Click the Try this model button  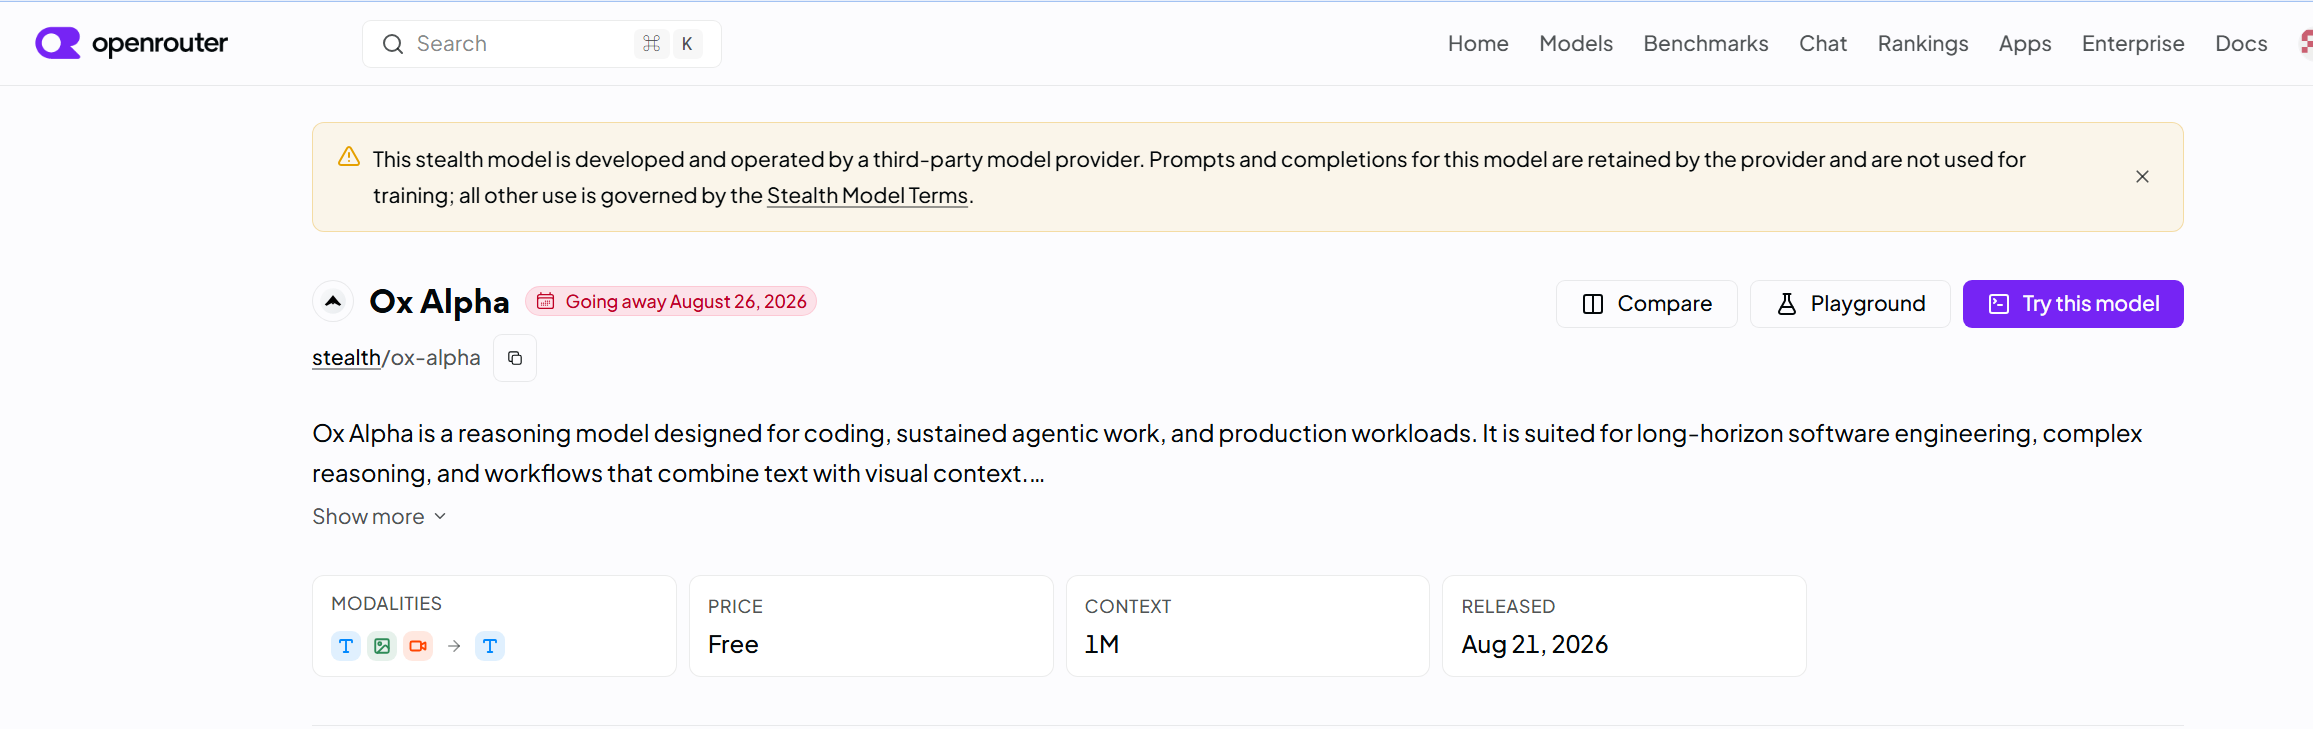pos(2073,304)
